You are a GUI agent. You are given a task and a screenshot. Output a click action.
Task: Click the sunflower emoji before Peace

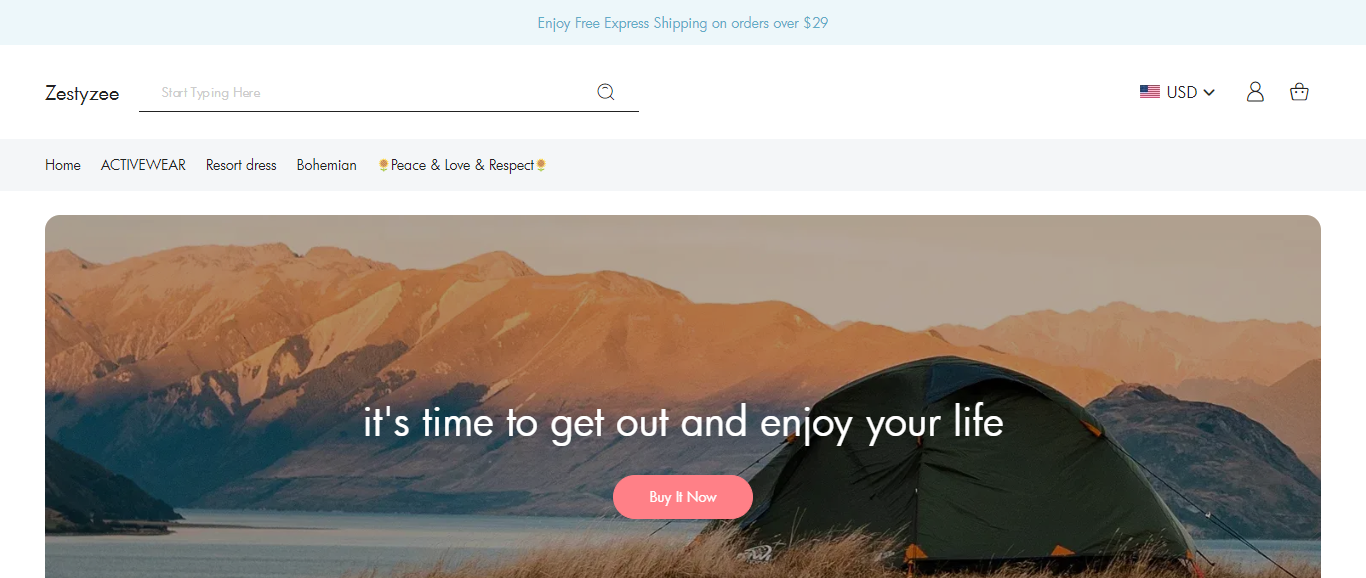click(383, 165)
